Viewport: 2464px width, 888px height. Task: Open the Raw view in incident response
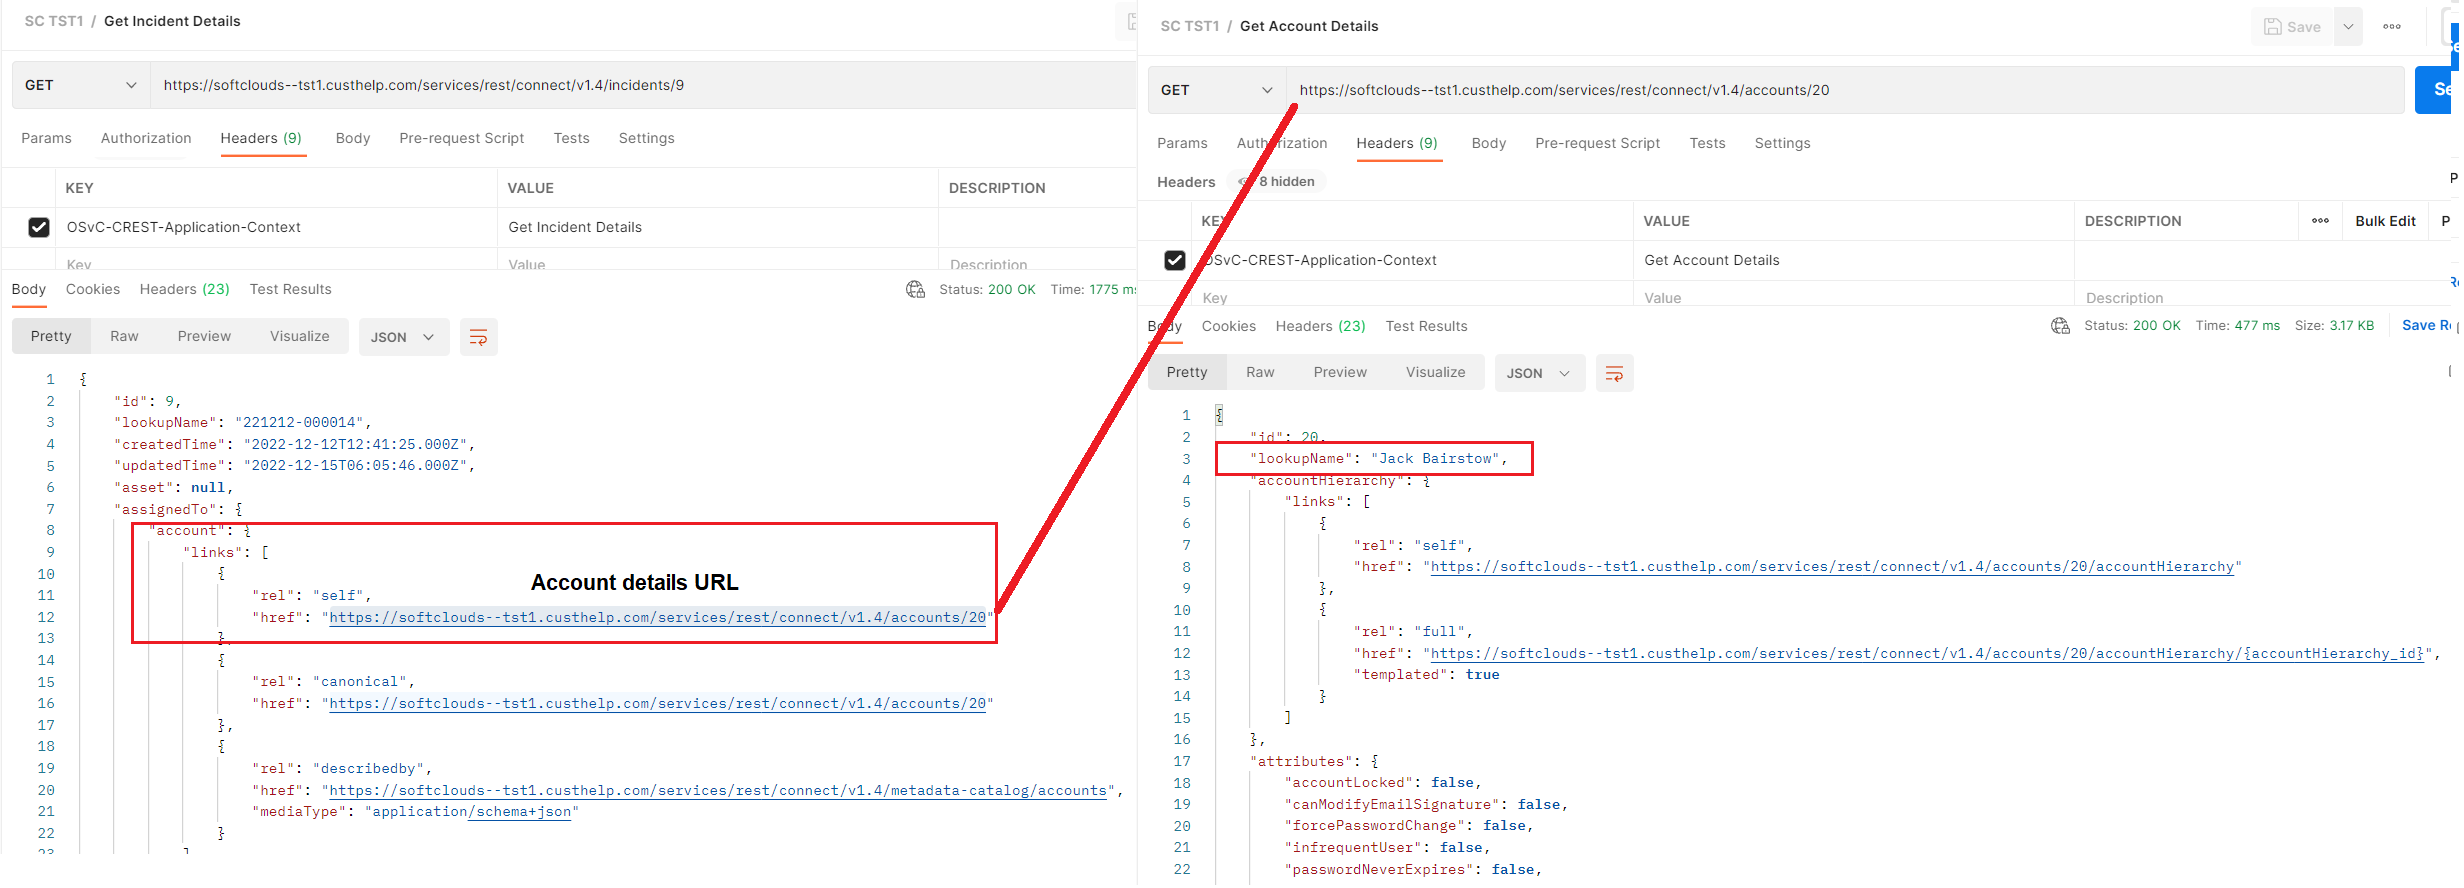click(x=124, y=337)
